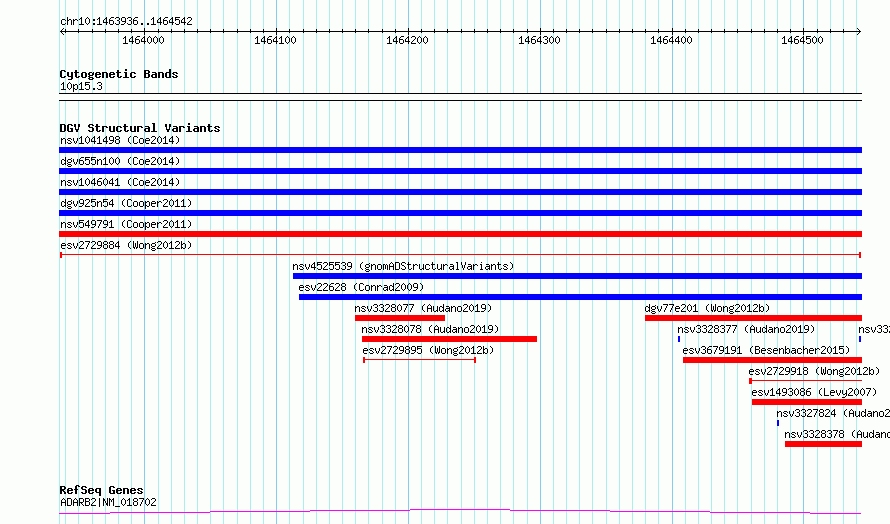Click ruler position 1464300
Image resolution: width=890 pixels, height=524 pixels.
pyautogui.click(x=539, y=41)
